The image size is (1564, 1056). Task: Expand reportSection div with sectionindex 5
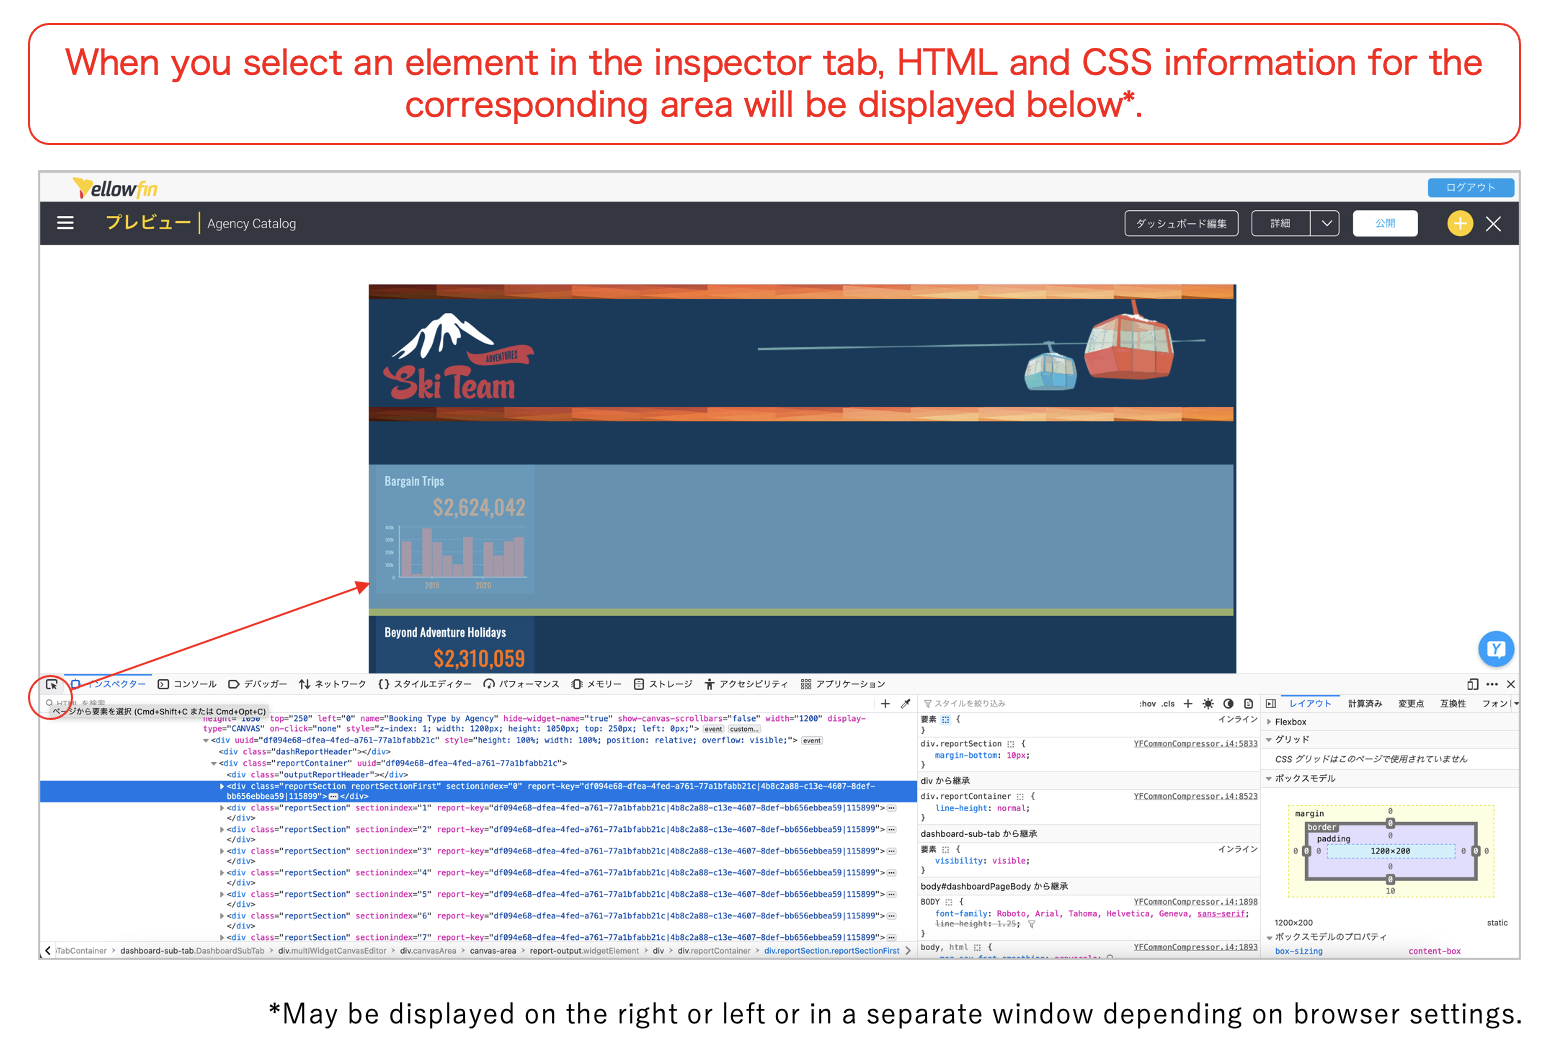click(222, 894)
